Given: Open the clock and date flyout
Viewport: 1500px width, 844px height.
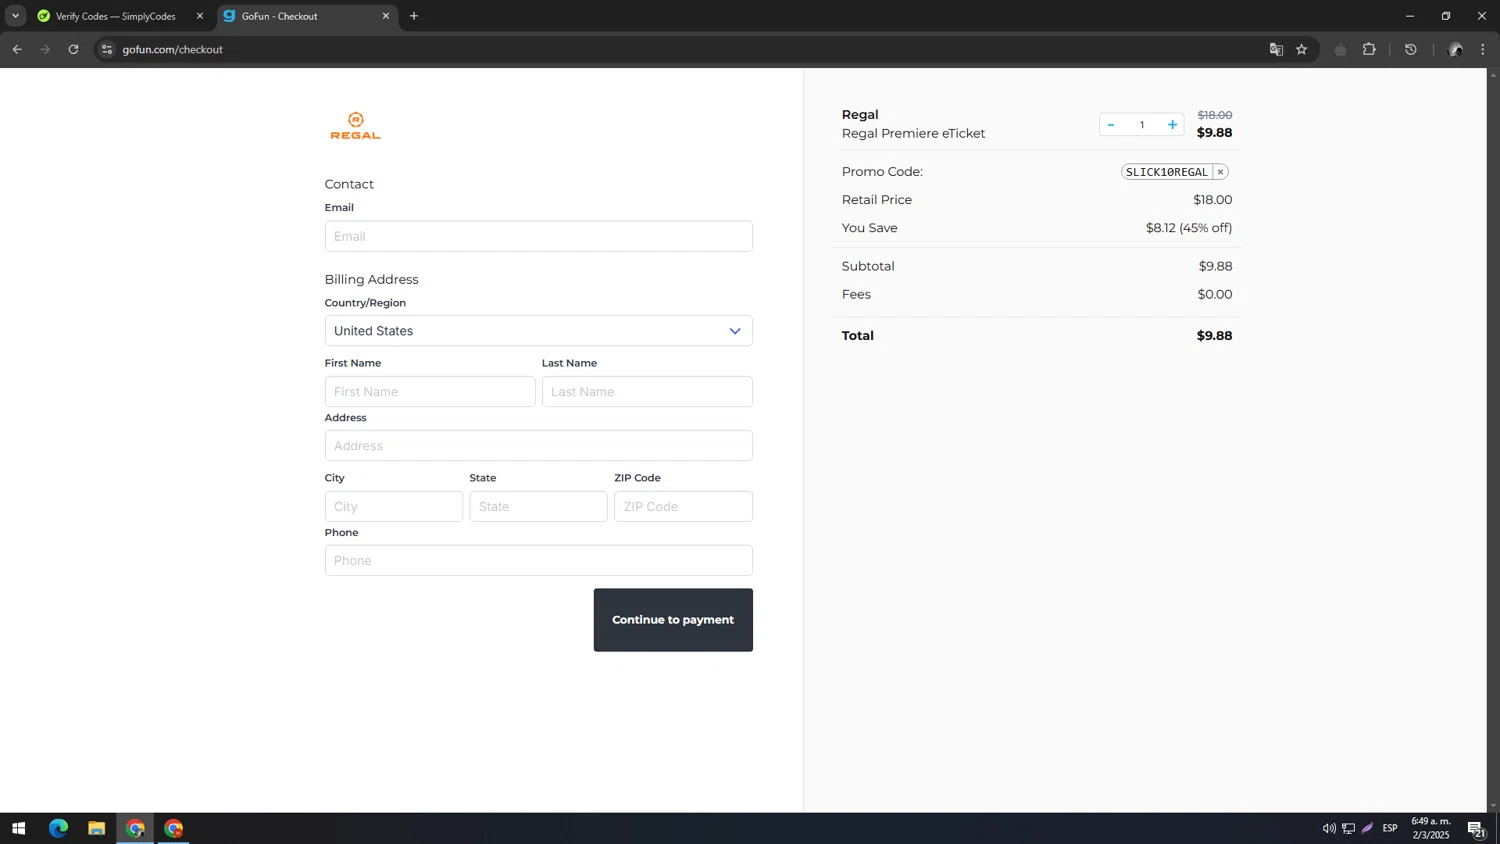Looking at the screenshot, I should [x=1431, y=828].
